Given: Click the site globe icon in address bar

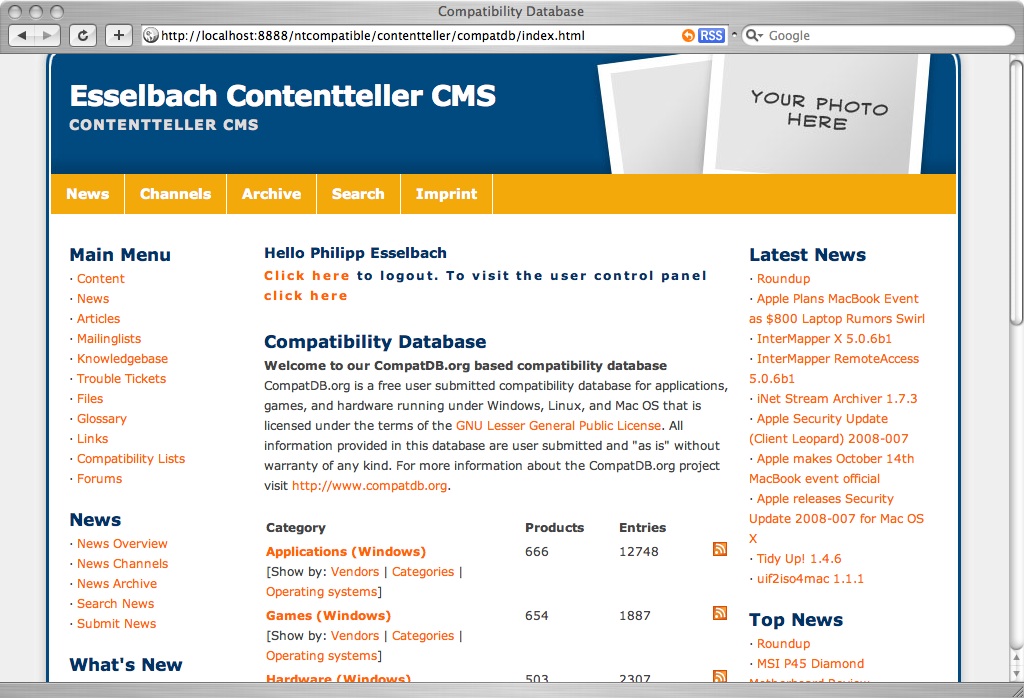Looking at the screenshot, I should pos(151,35).
